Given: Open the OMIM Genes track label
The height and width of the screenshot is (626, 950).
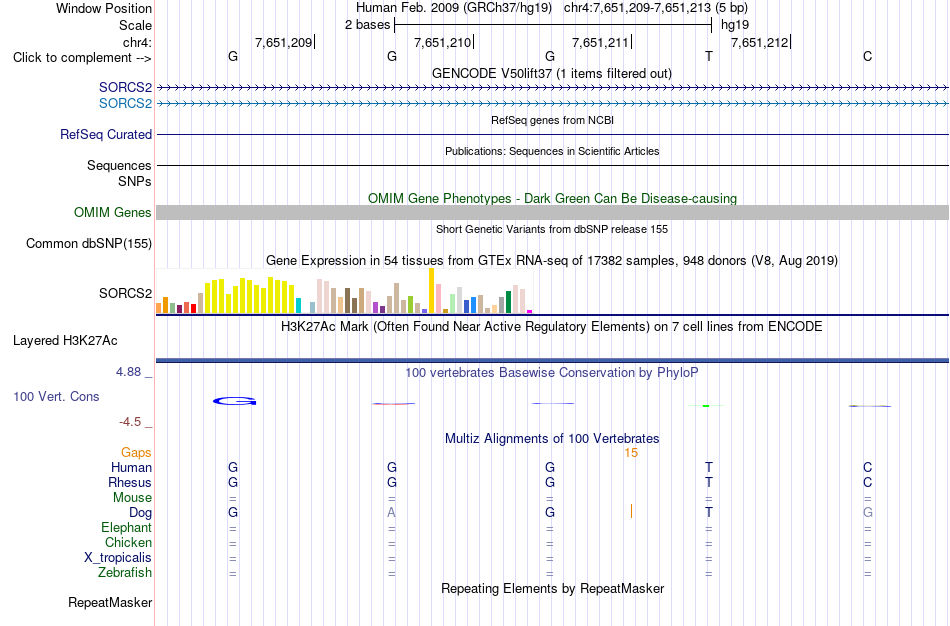Looking at the screenshot, I should (113, 213).
